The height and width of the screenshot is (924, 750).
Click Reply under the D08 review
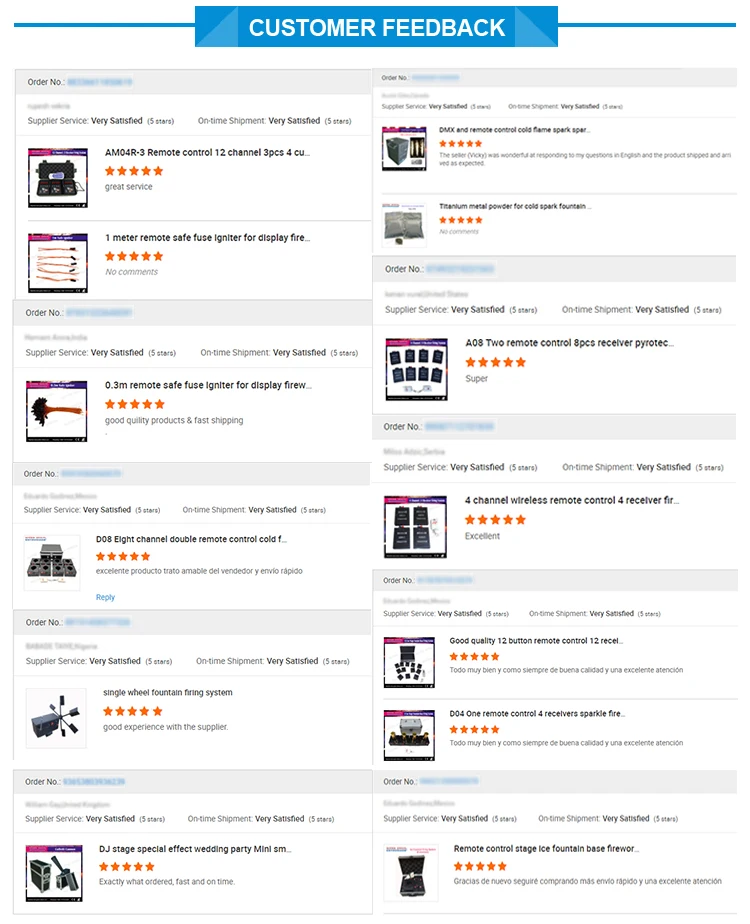[105, 597]
